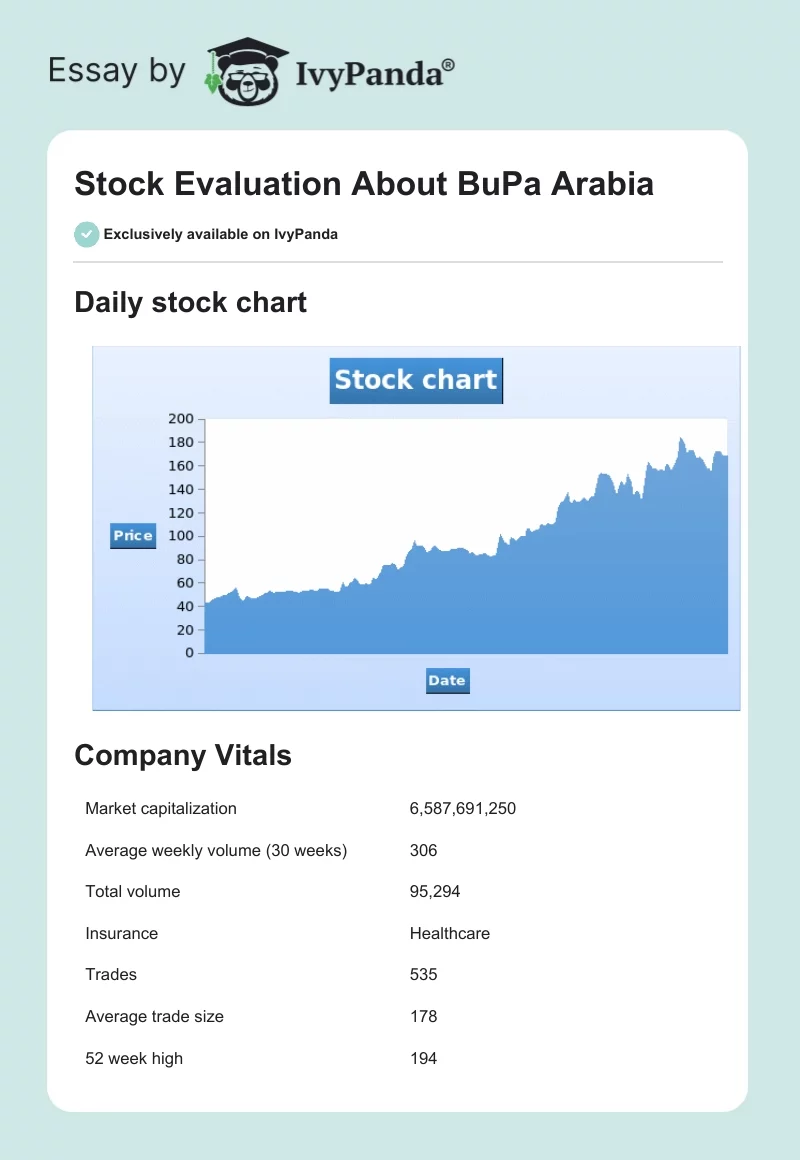The image size is (800, 1160).
Task: Click the 'Stock Evaluation About BuPa Arabia' title
Action: coord(364,184)
